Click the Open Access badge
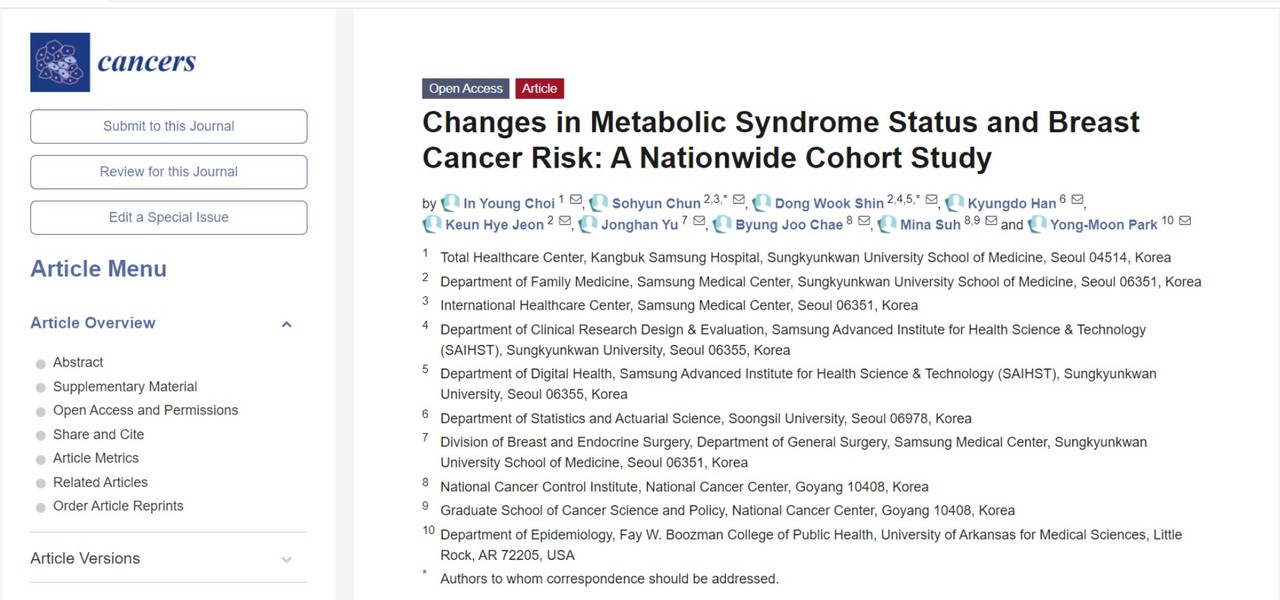 [465, 88]
